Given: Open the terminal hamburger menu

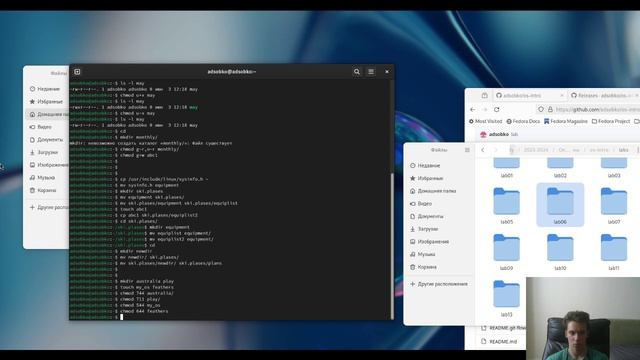Looking at the screenshot, I should [x=371, y=72].
